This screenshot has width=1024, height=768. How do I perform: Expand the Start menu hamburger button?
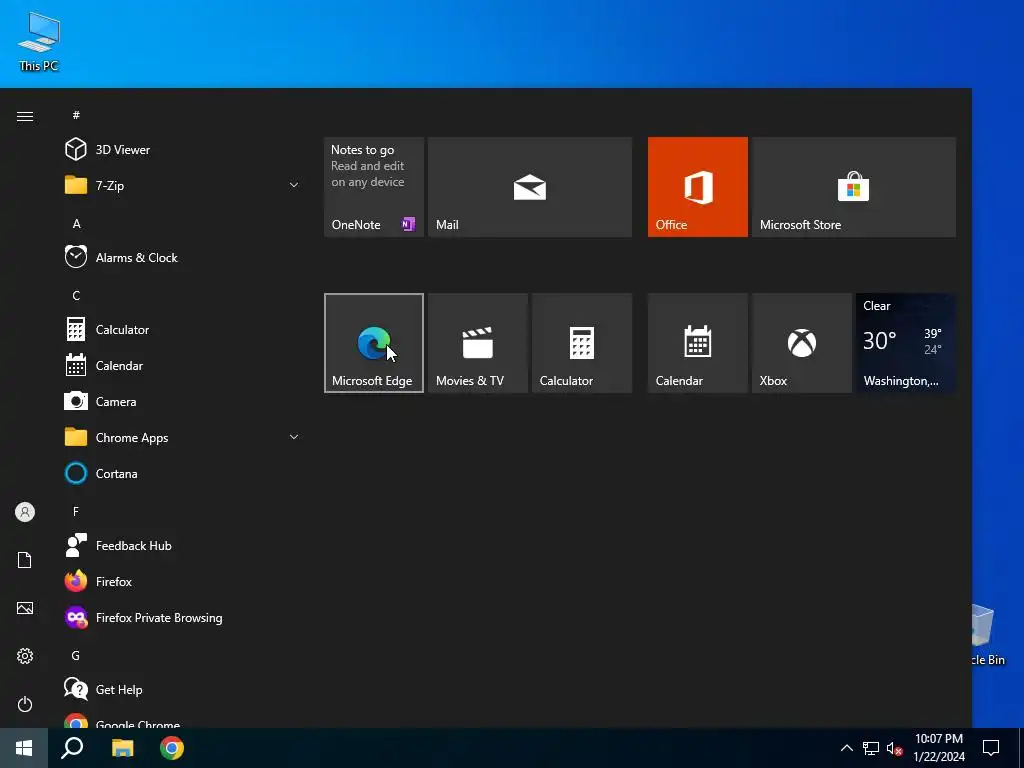(x=25, y=116)
